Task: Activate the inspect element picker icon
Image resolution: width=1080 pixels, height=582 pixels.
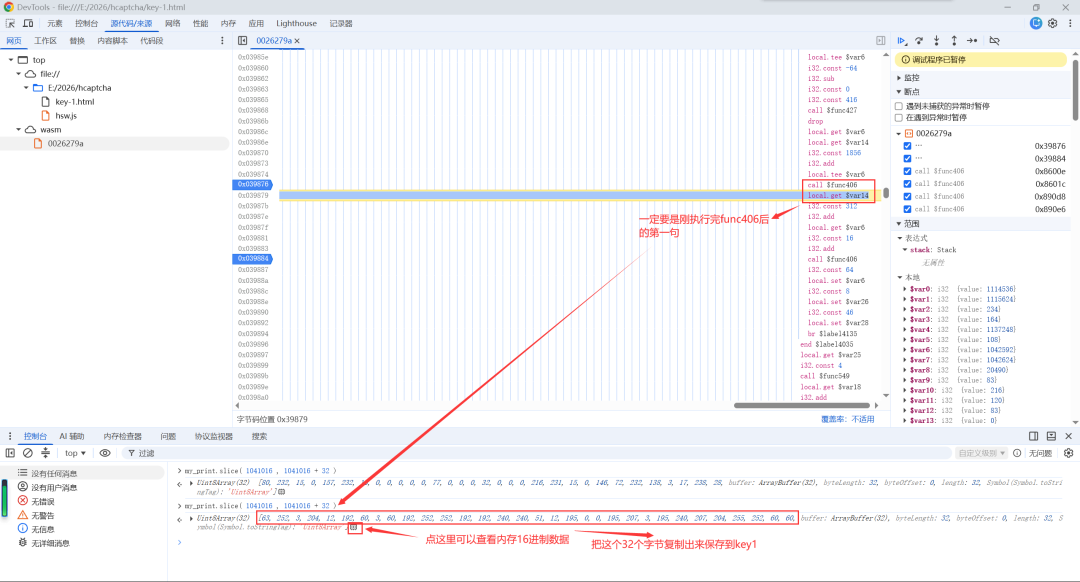Action: coord(10,23)
